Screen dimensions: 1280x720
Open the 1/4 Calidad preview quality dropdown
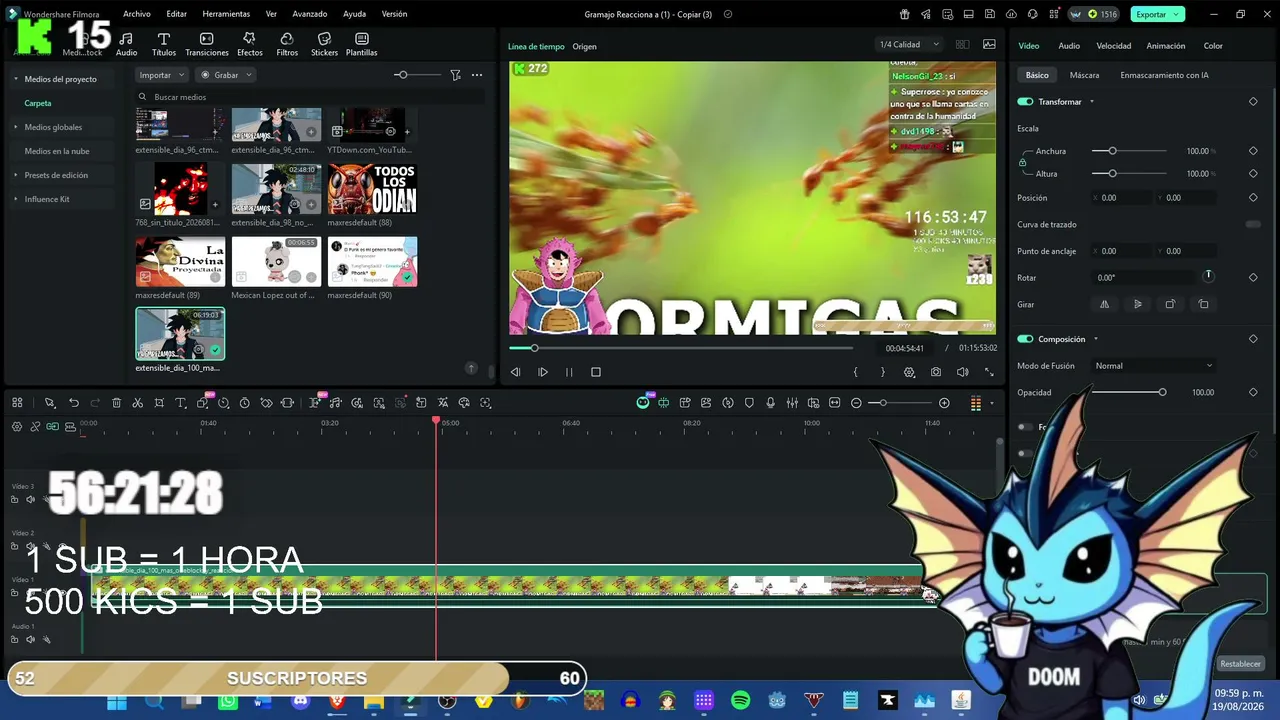pyautogui.click(x=908, y=44)
